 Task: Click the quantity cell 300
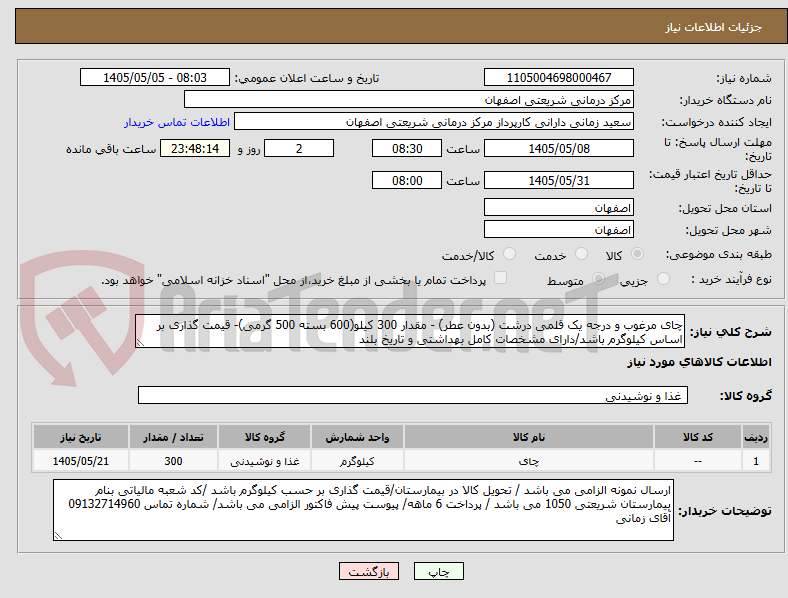pyautogui.click(x=173, y=461)
